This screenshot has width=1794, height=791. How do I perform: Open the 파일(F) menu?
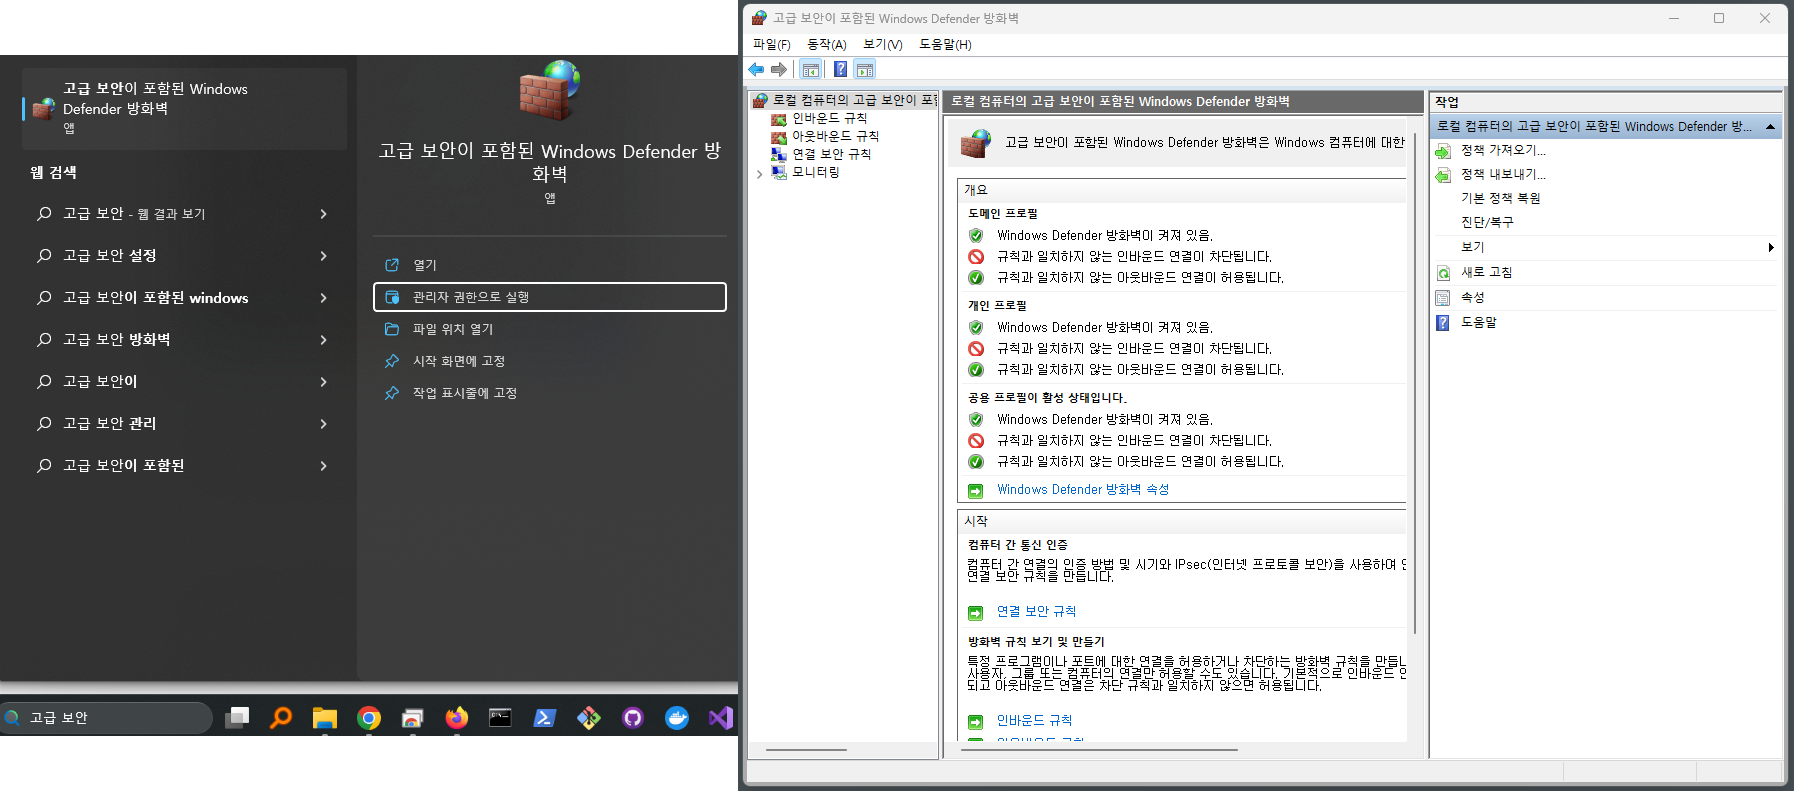(x=771, y=44)
